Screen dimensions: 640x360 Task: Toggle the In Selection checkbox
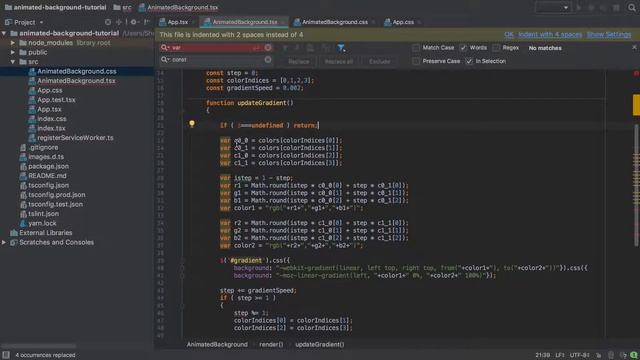(469, 61)
